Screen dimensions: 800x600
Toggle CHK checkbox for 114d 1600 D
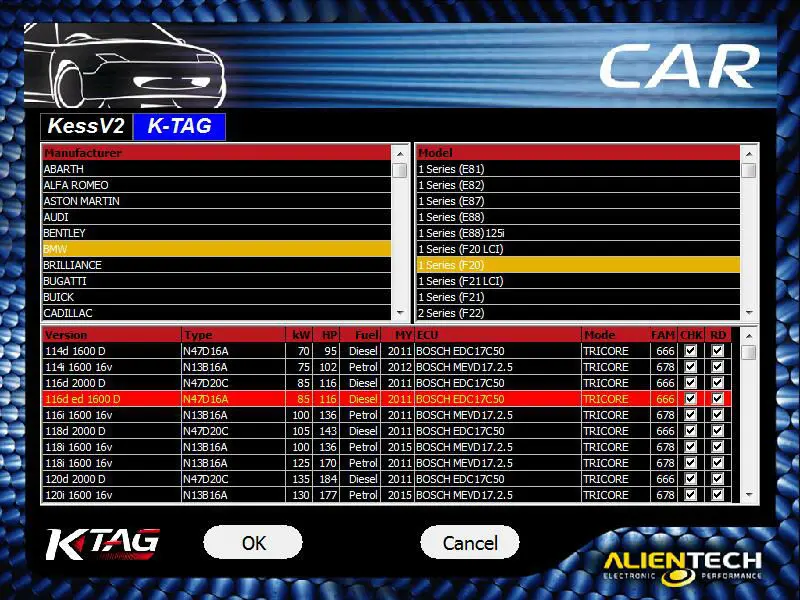pyautogui.click(x=691, y=351)
